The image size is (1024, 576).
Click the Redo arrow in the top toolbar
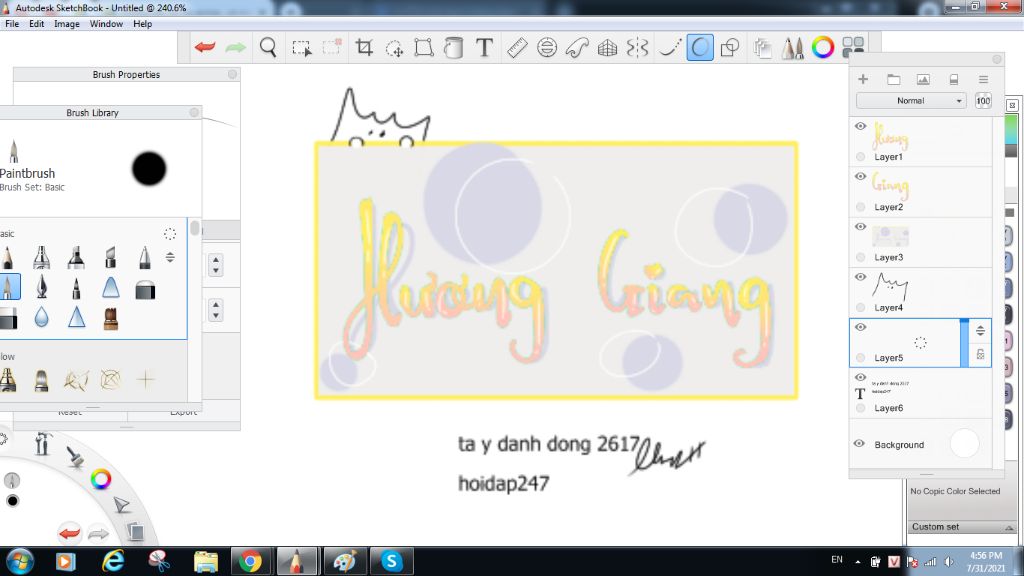[x=235, y=47]
